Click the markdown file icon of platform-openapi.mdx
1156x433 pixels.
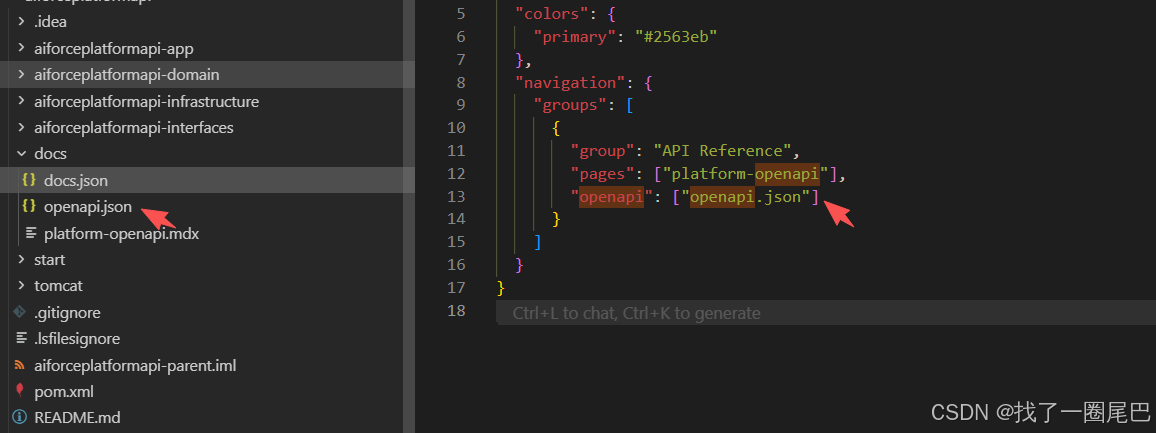point(29,233)
